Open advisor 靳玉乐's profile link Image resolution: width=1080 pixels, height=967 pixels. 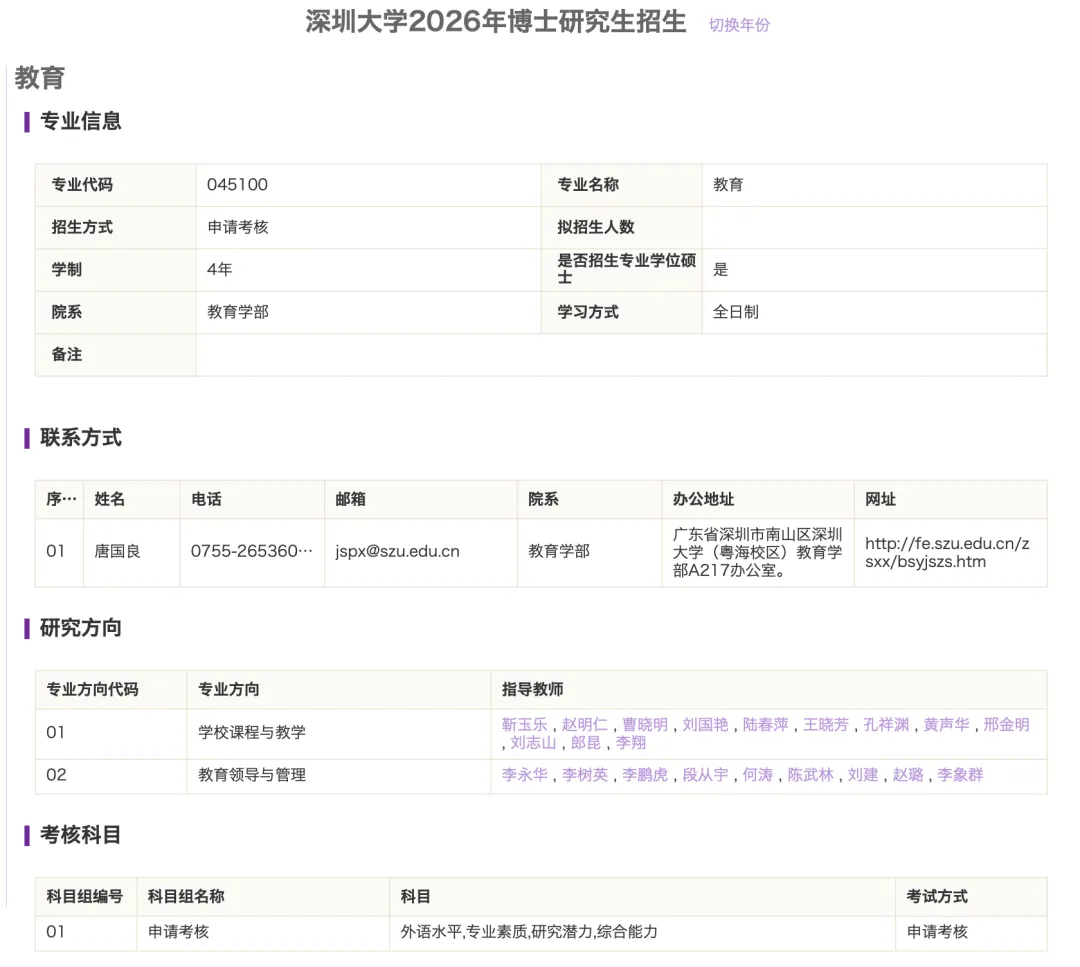(525, 725)
